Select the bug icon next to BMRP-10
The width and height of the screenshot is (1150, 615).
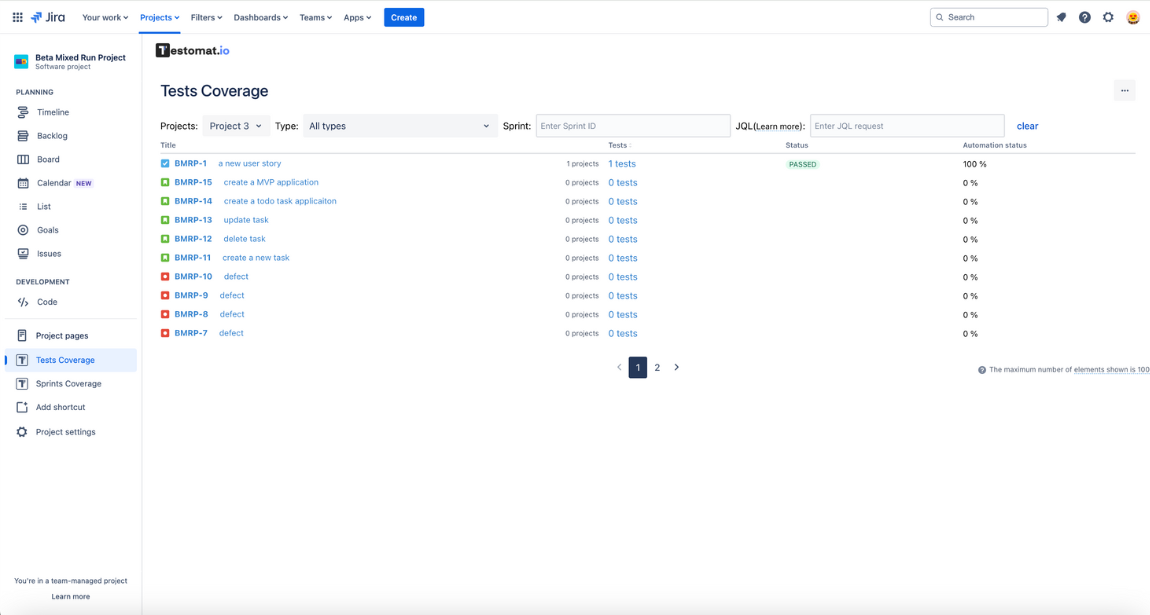165,276
